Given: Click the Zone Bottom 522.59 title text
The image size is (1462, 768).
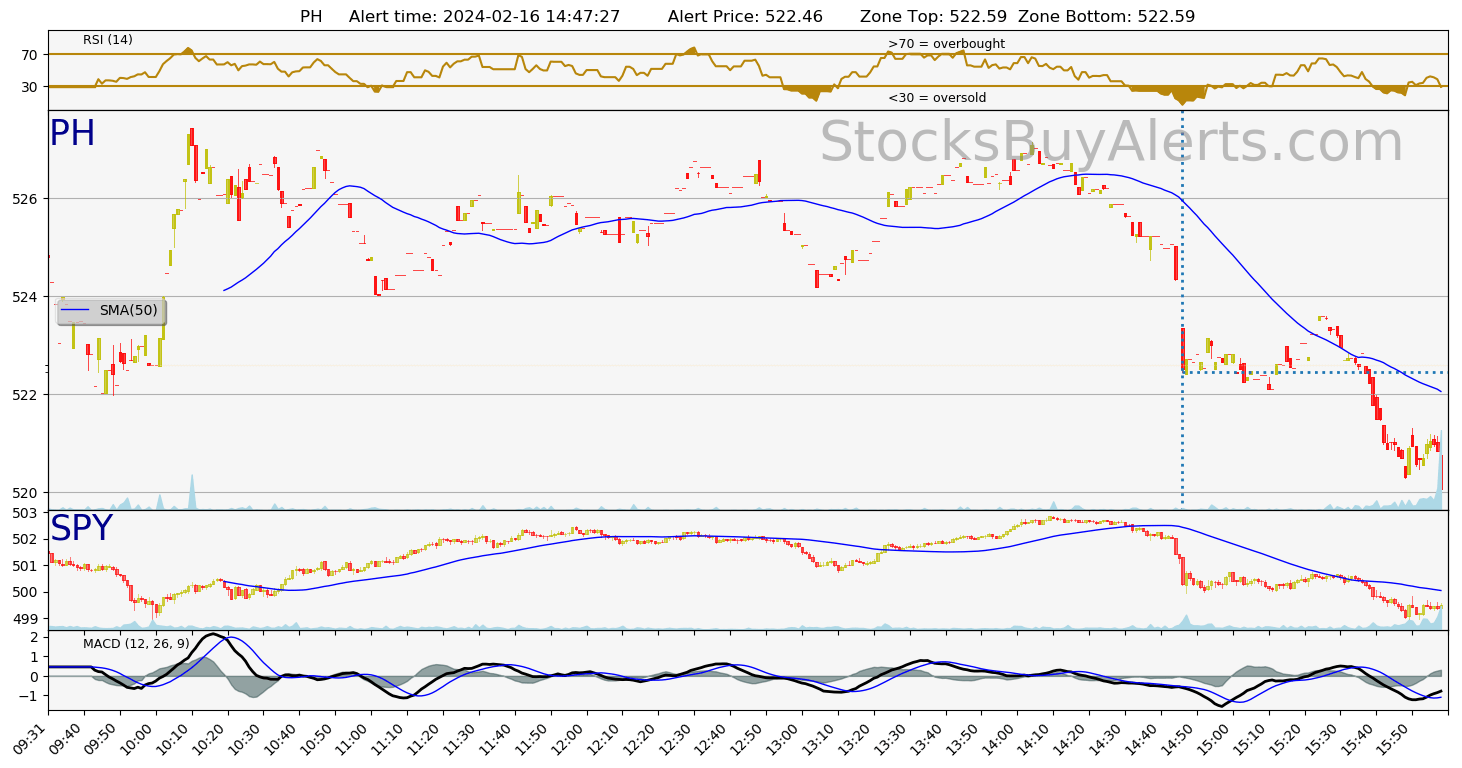Looking at the screenshot, I should (1106, 17).
